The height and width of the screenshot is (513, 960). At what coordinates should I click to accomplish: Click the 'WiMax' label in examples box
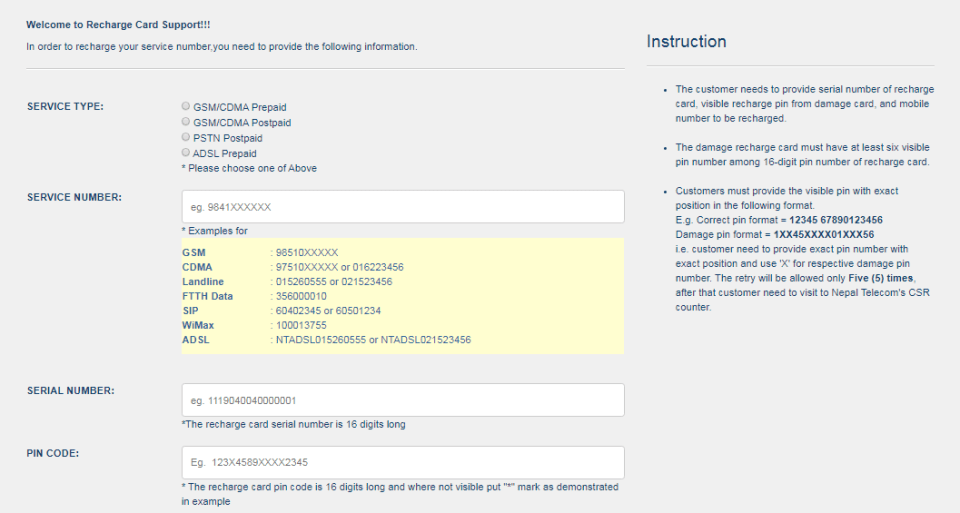(198, 326)
